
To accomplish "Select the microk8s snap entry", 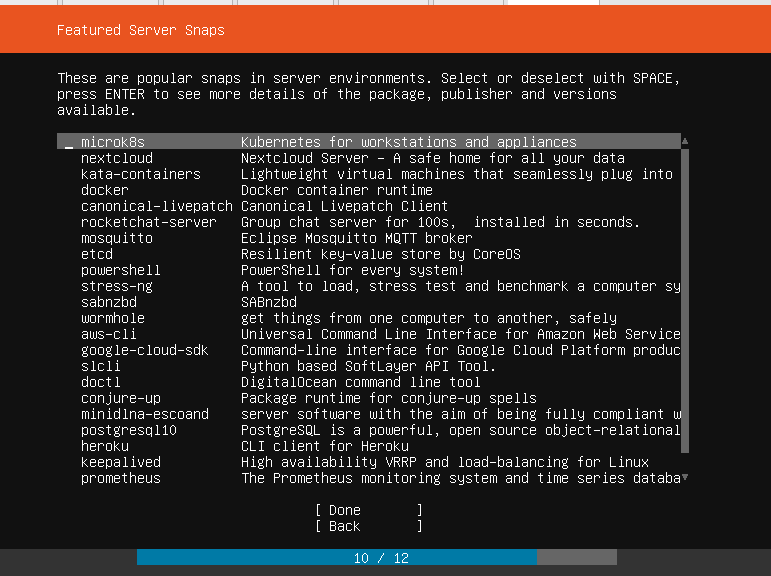I will (369, 142).
